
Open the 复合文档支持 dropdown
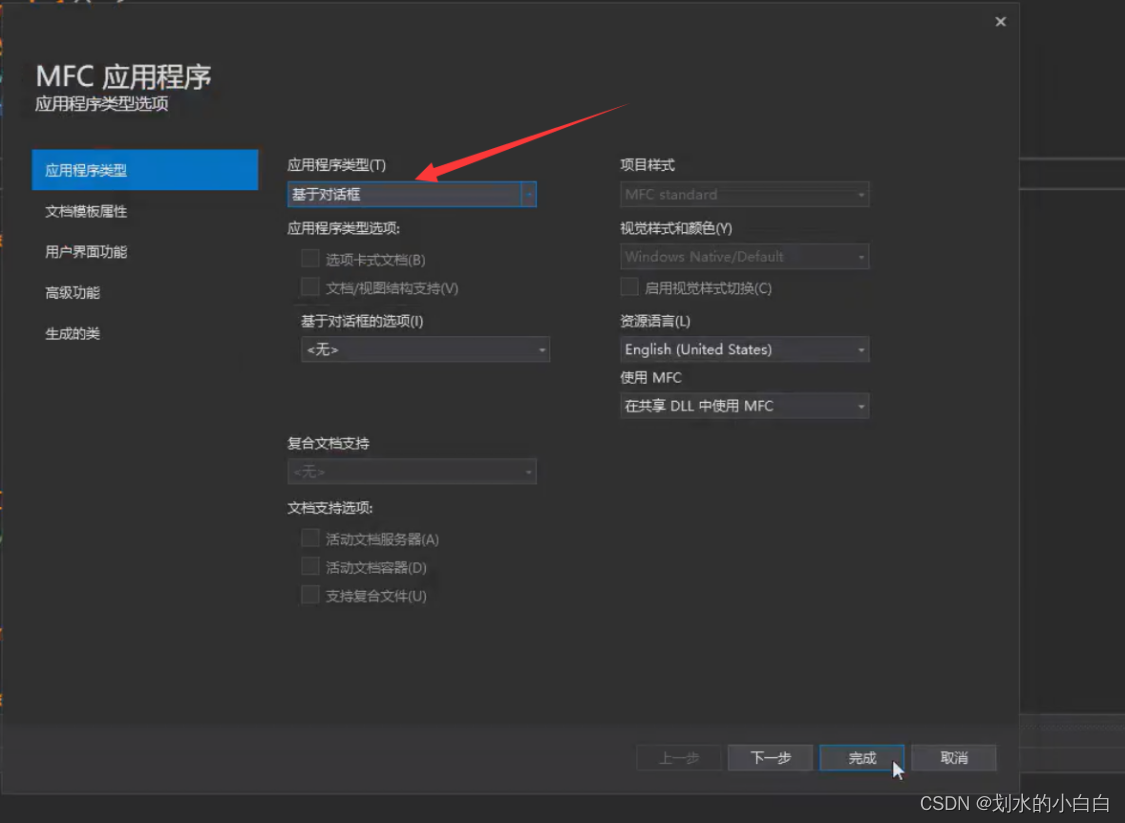pyautogui.click(x=412, y=471)
